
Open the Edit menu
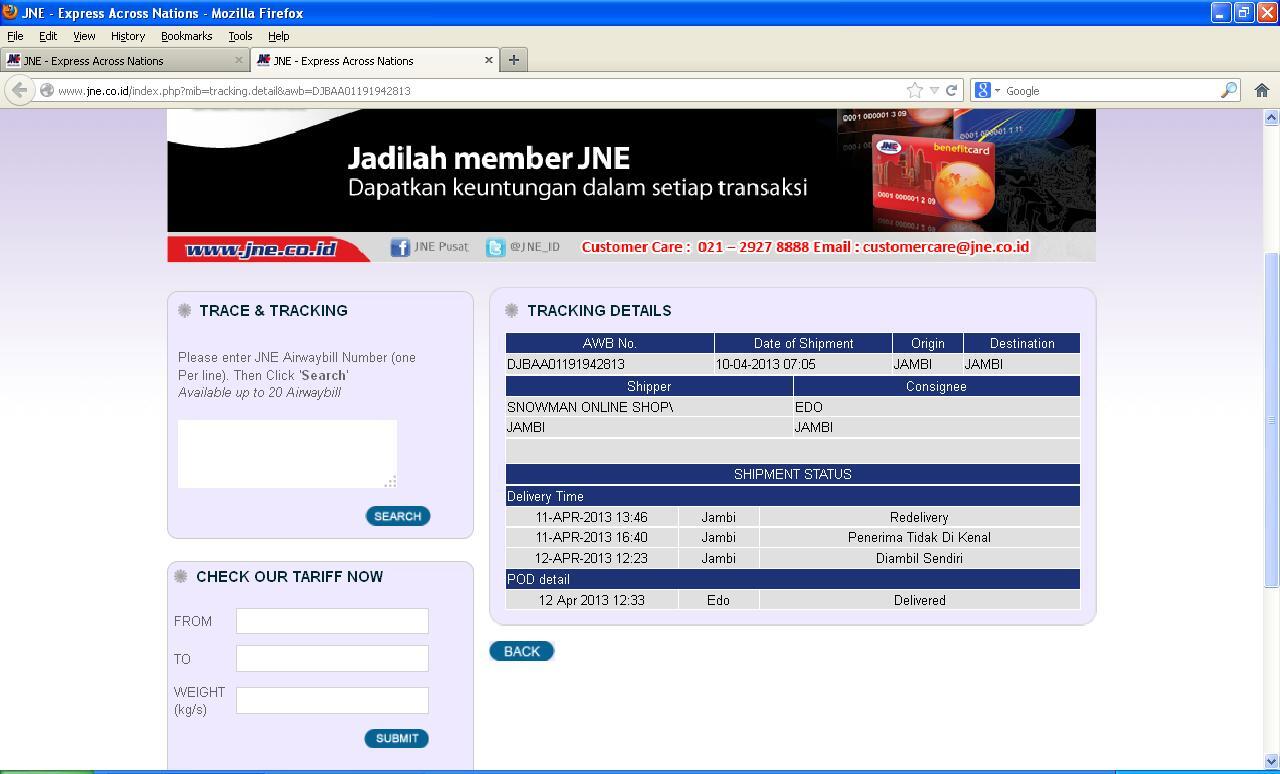coord(48,36)
